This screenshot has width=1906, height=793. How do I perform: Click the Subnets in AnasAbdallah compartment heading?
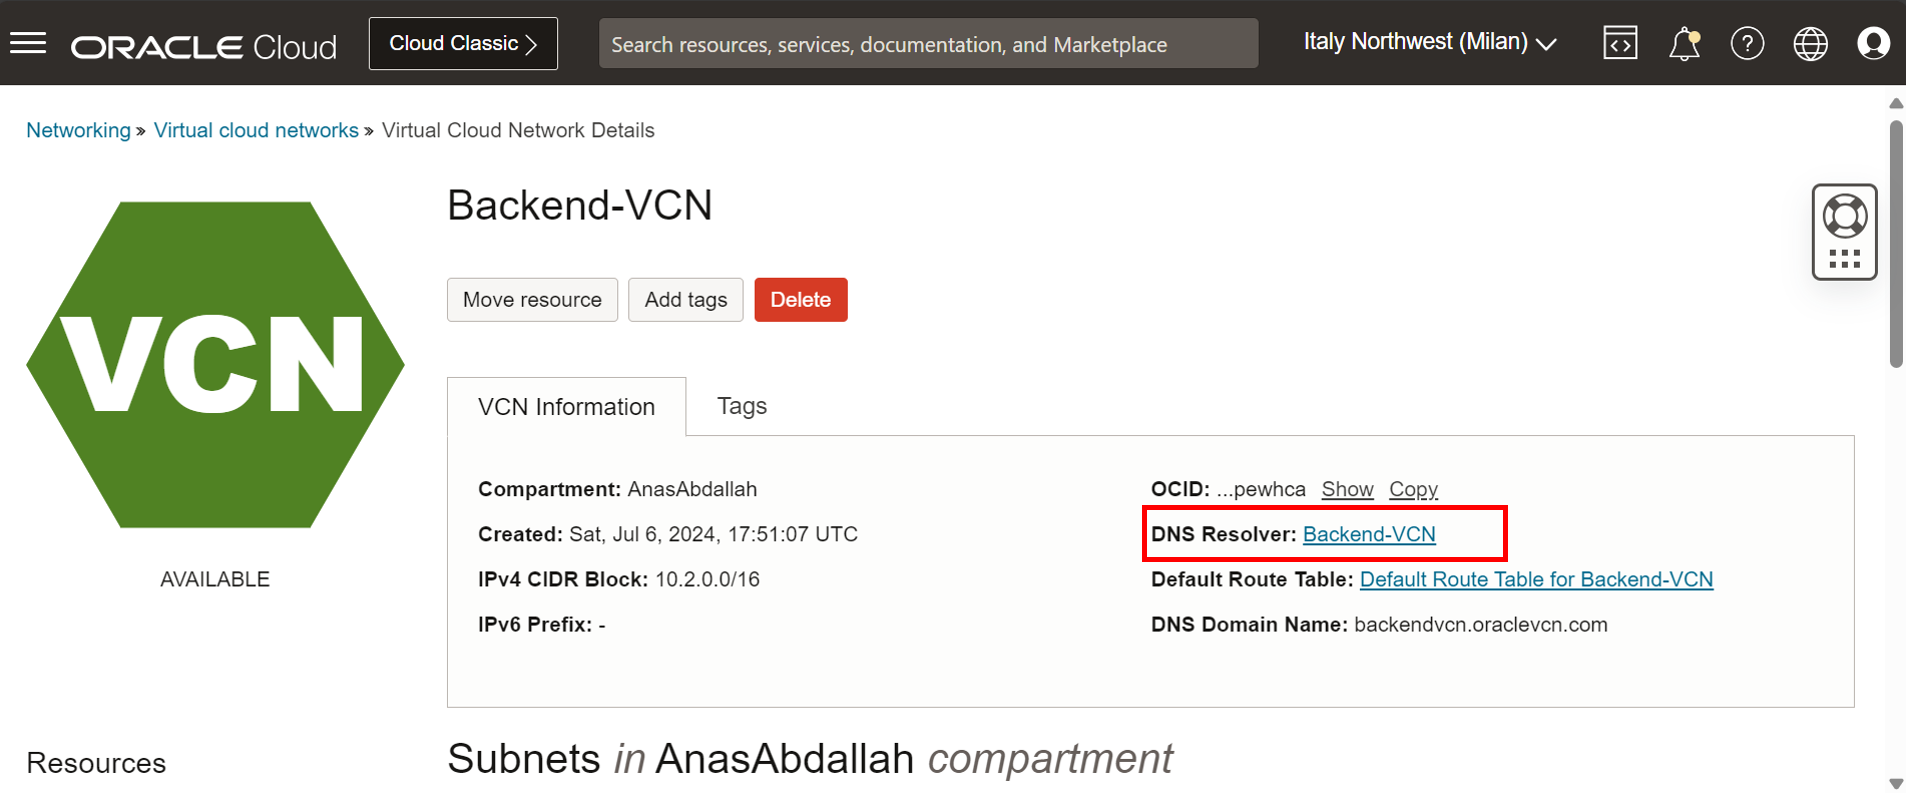tap(810, 758)
